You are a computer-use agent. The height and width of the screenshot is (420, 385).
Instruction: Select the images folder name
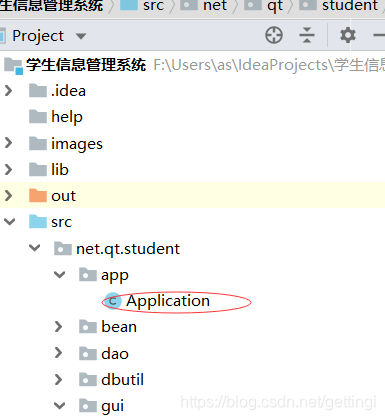click(77, 144)
